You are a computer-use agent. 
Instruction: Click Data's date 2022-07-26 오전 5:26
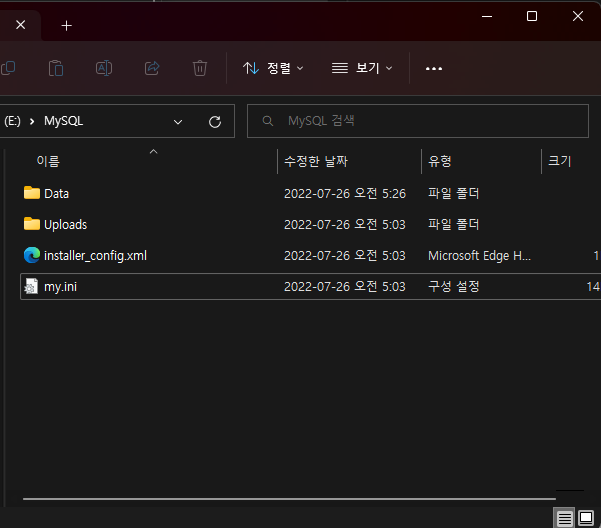tap(345, 193)
